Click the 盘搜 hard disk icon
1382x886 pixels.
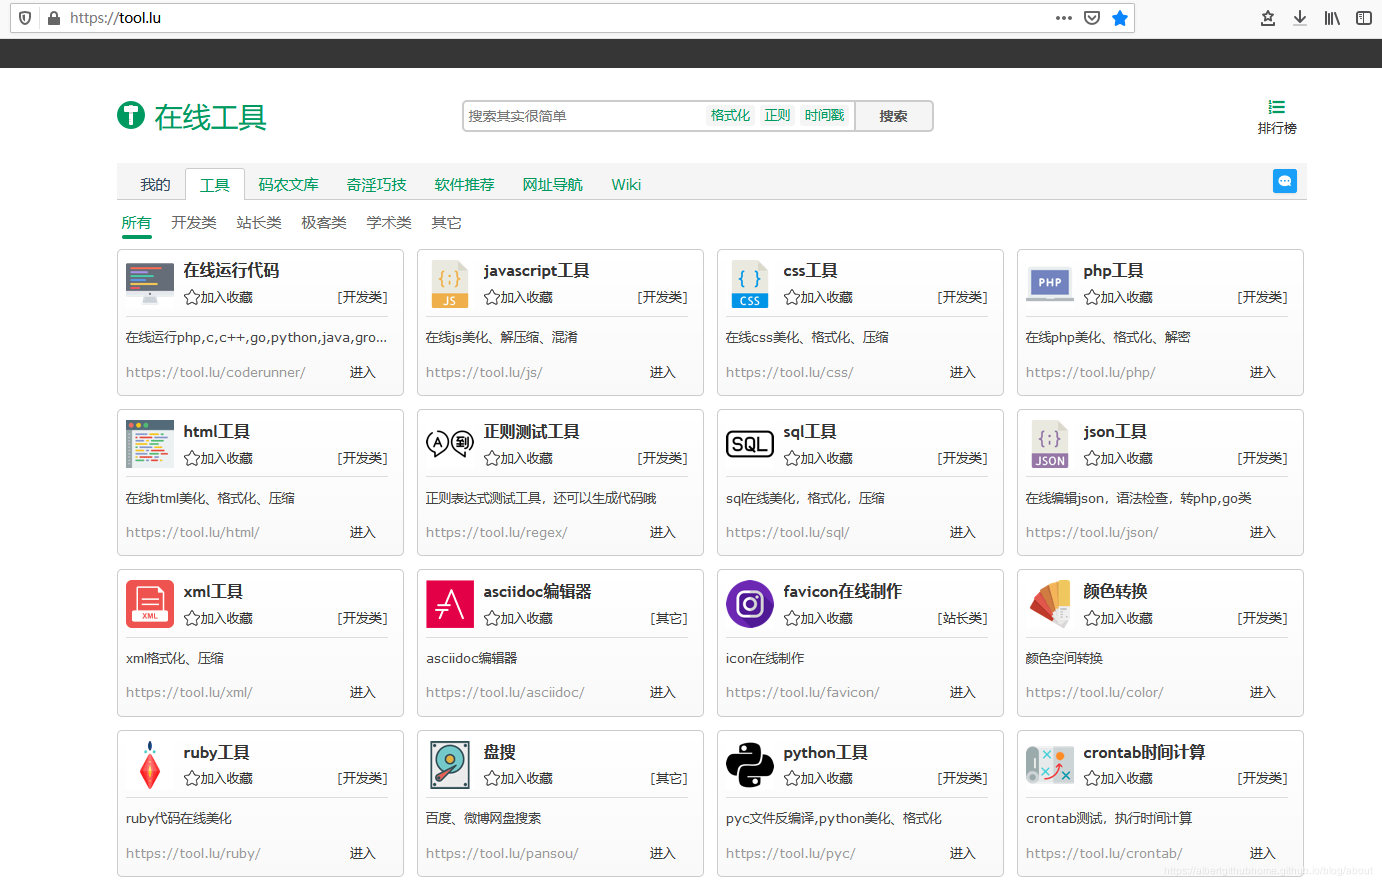coord(450,765)
